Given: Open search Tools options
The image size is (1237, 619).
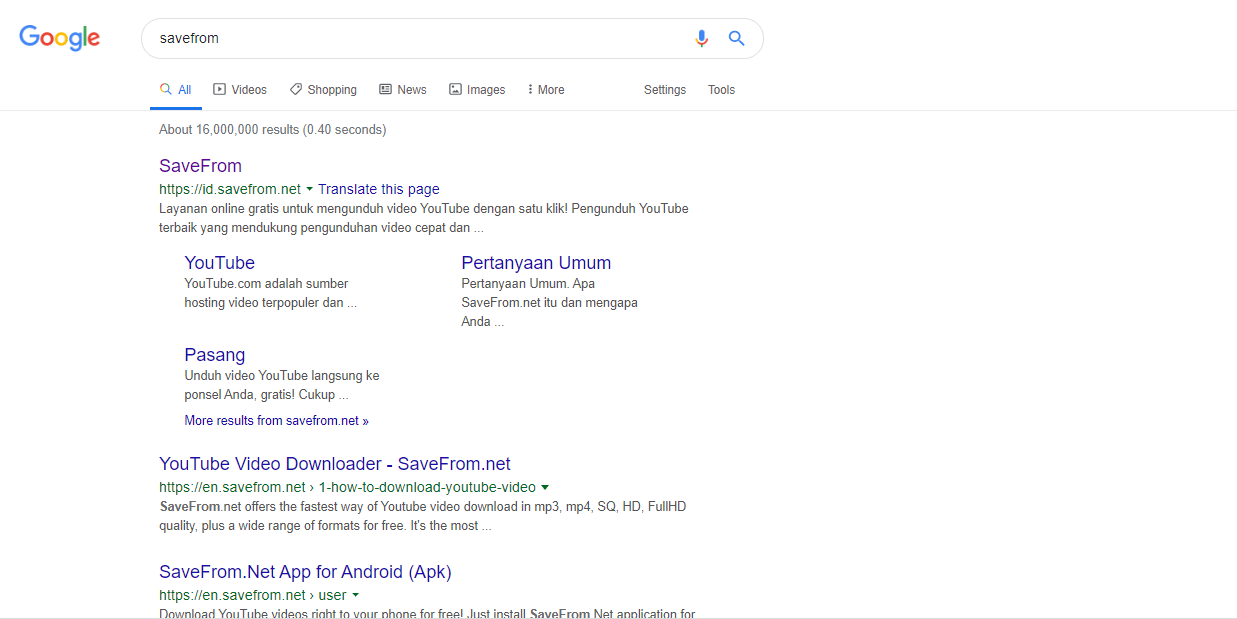Looking at the screenshot, I should 721,90.
